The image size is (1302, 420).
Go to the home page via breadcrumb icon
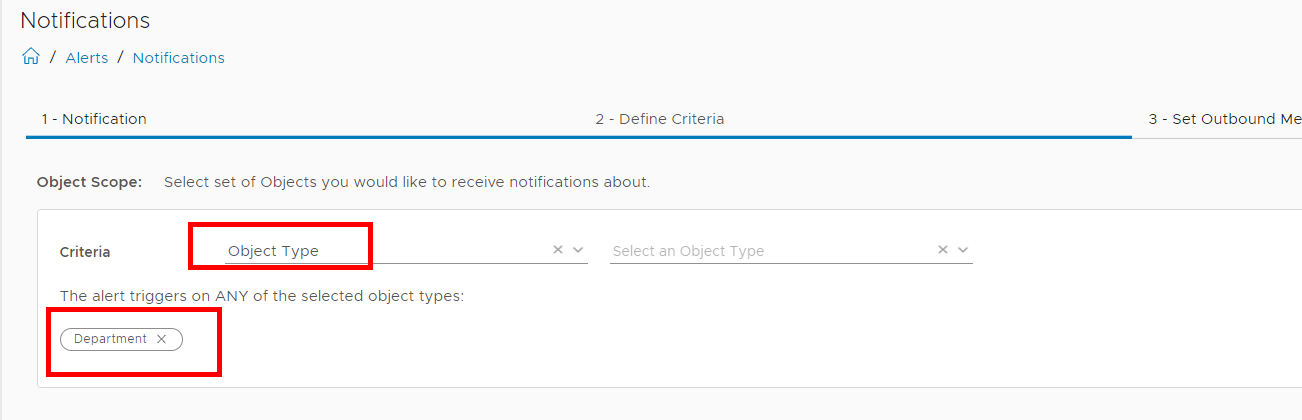pyautogui.click(x=31, y=57)
